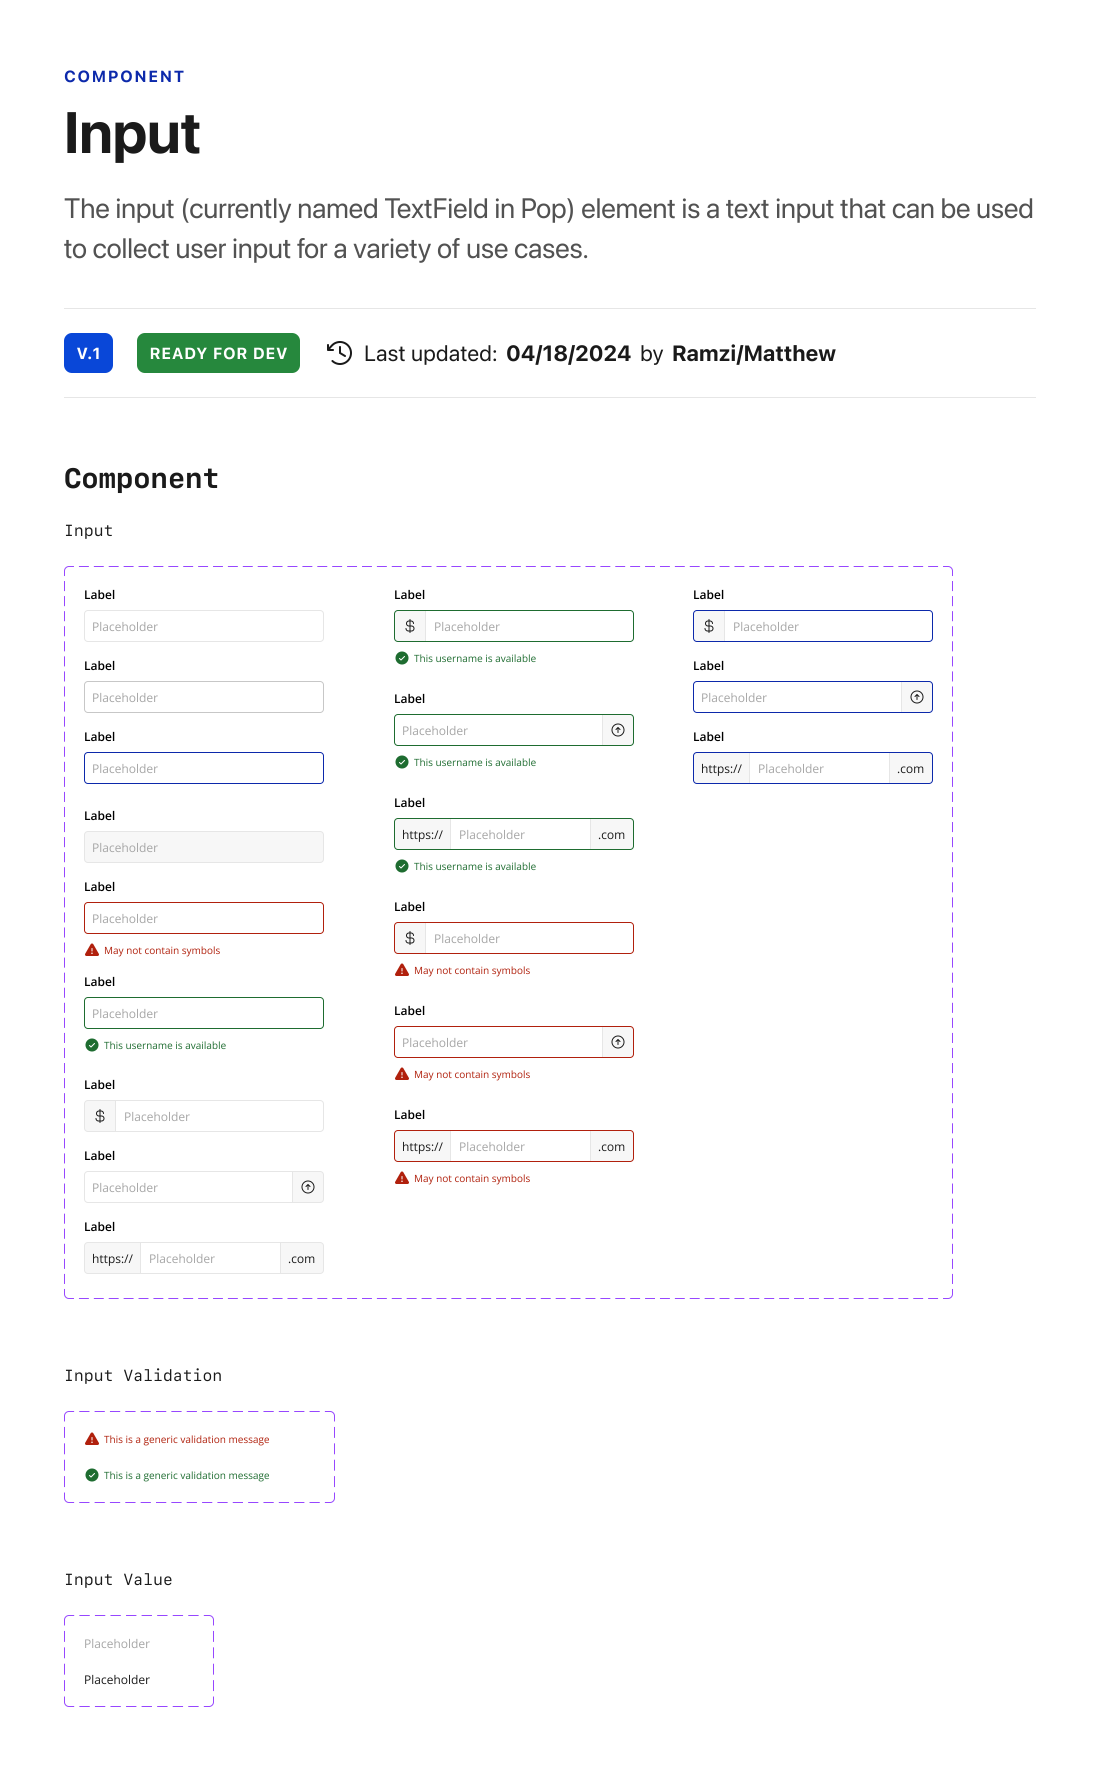This screenshot has width=1100, height=1771.
Task: Click the dollar sign in the green-bordered input
Action: (x=410, y=626)
